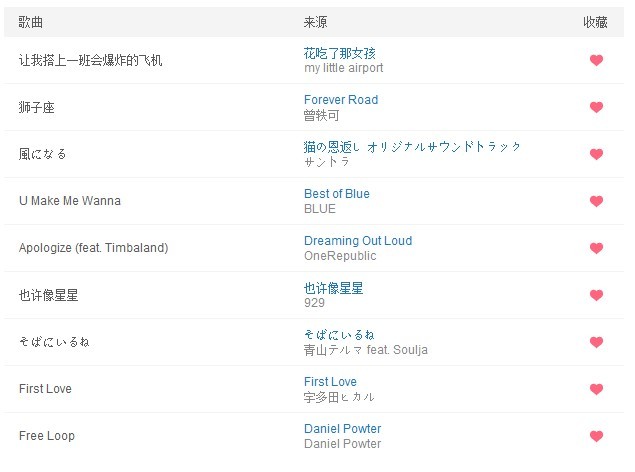
Task: Toggle heart for 让我搭上一班会爆炸的飞机
Action: 596,60
